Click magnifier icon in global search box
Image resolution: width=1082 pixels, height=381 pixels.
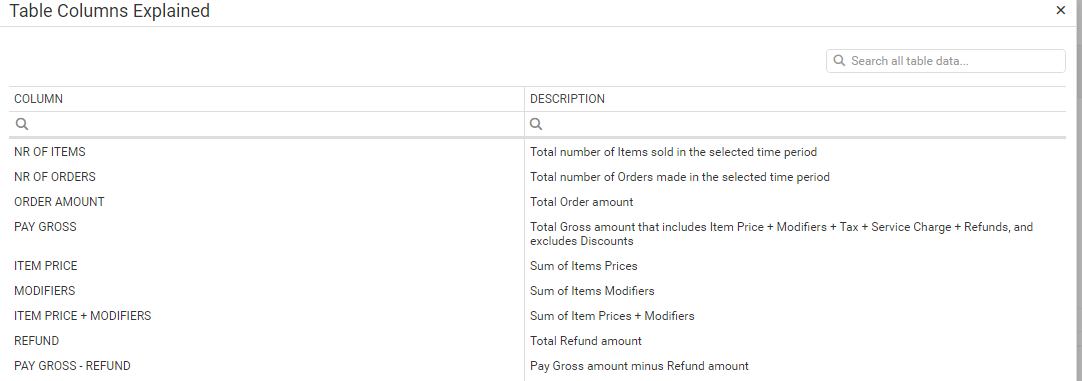(839, 61)
